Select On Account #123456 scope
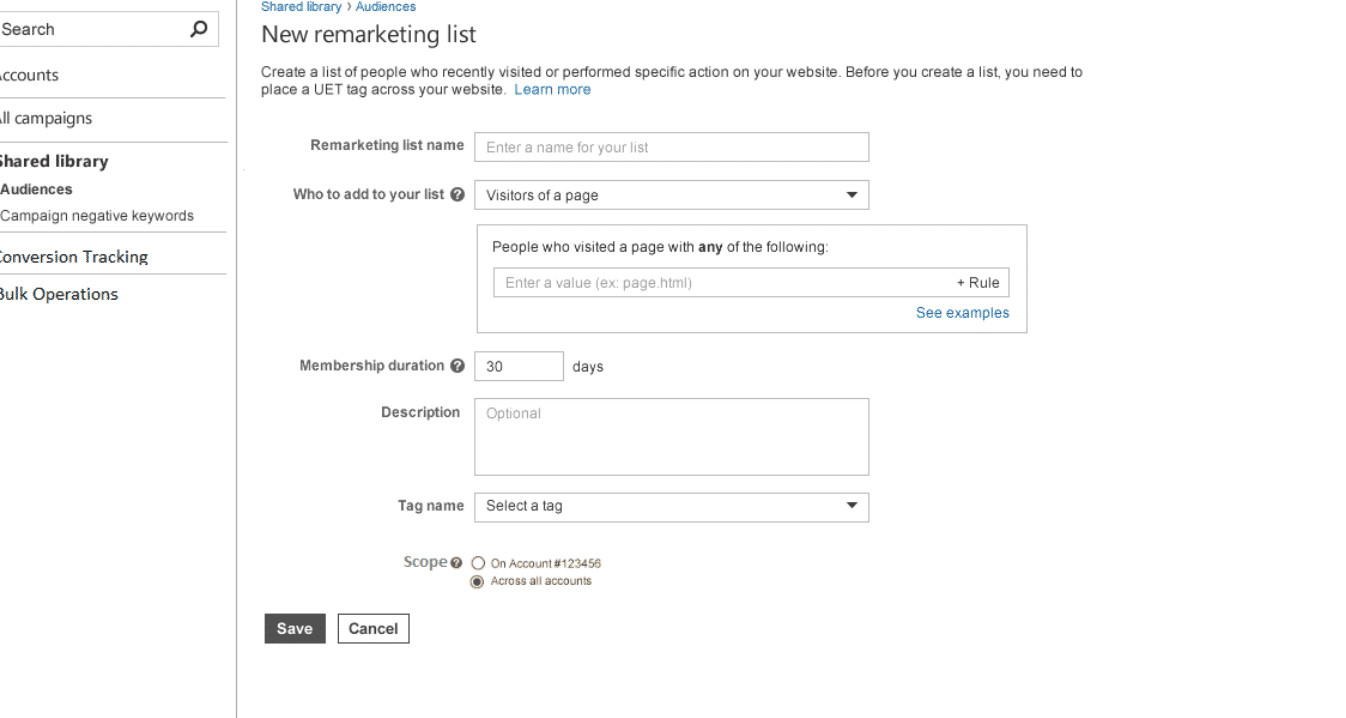1346x718 pixels. point(478,564)
